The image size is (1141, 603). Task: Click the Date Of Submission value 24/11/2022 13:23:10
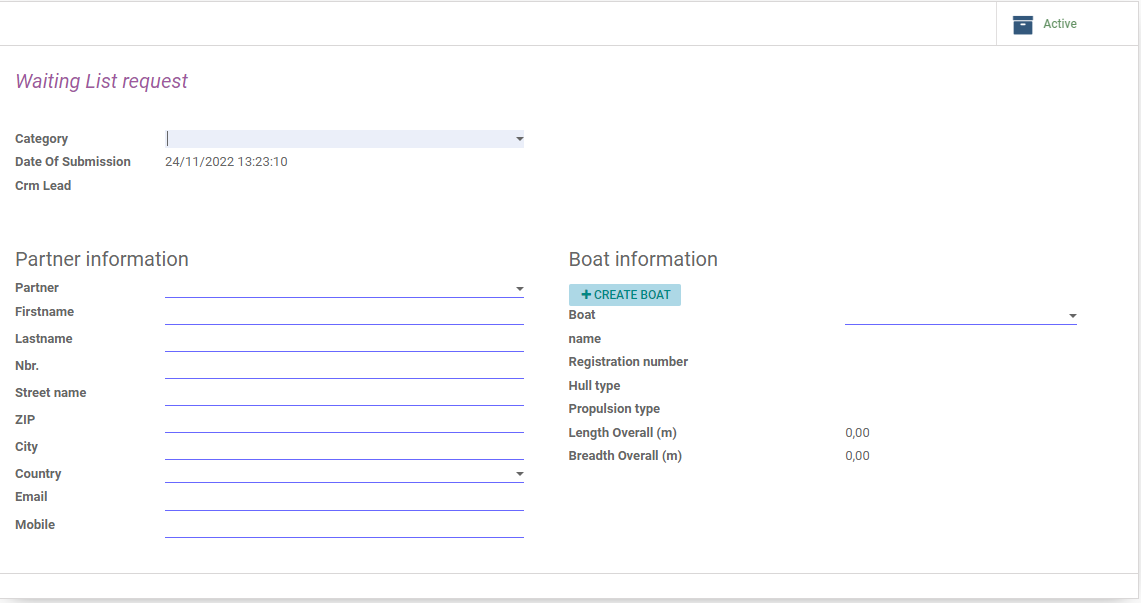tap(226, 161)
